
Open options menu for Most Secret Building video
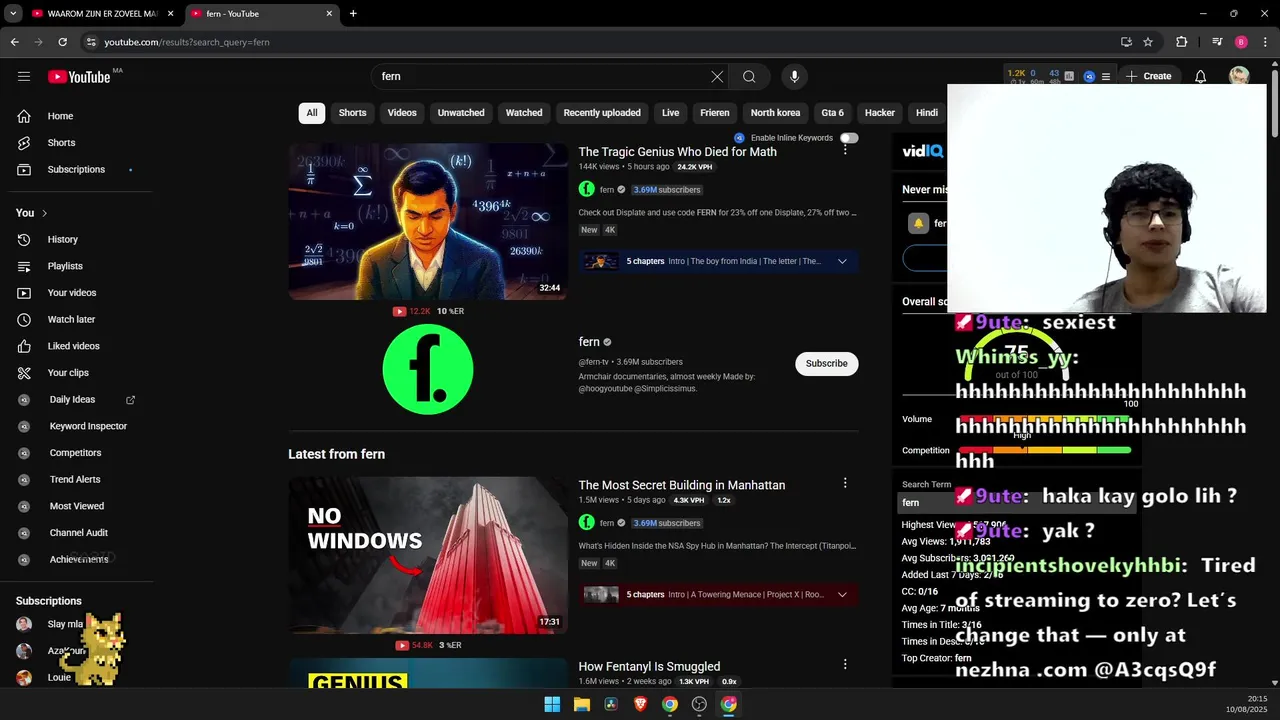[x=845, y=483]
